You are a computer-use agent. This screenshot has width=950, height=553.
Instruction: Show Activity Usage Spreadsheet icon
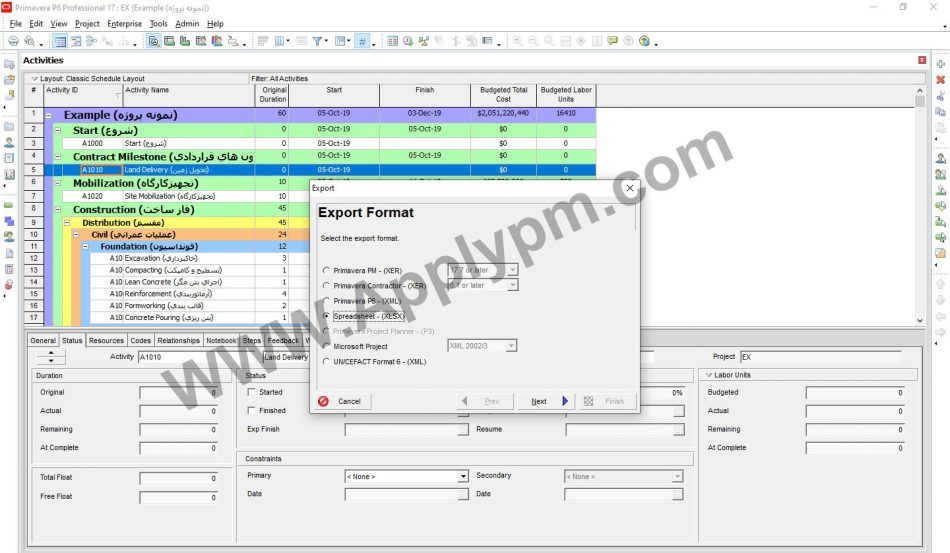[x=170, y=41]
